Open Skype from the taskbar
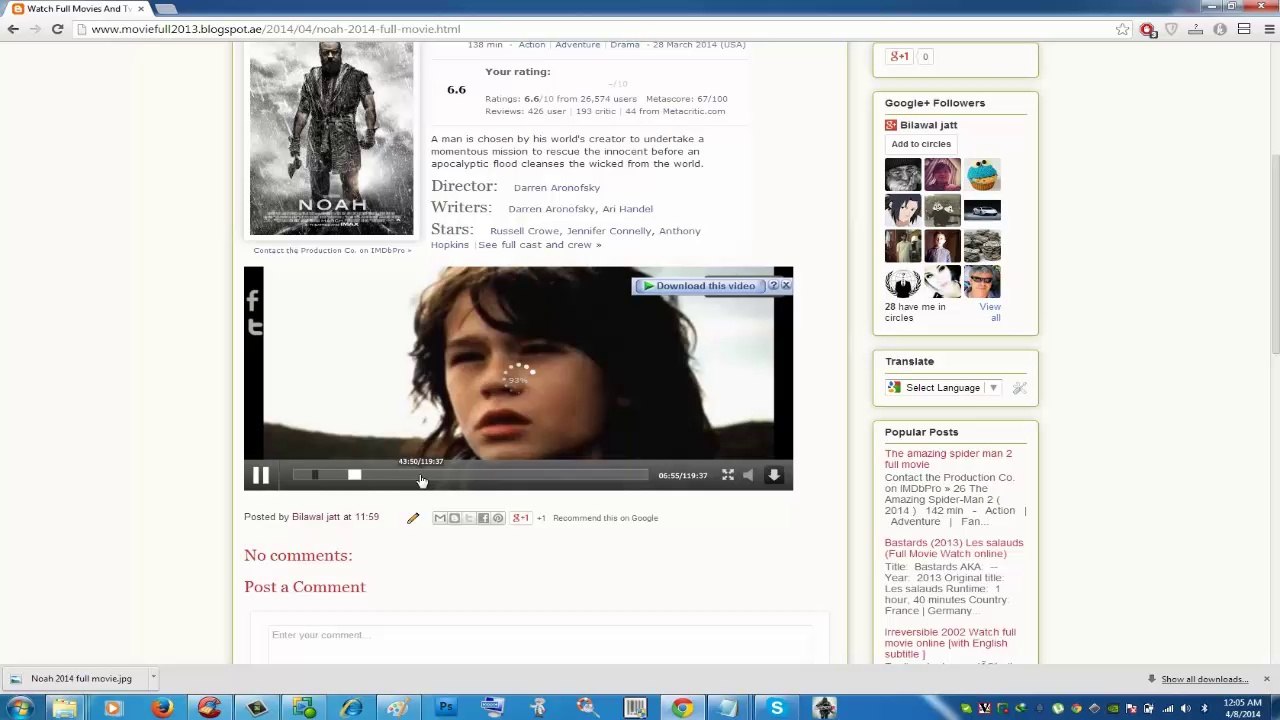Viewport: 1280px width, 720px height. tap(777, 709)
